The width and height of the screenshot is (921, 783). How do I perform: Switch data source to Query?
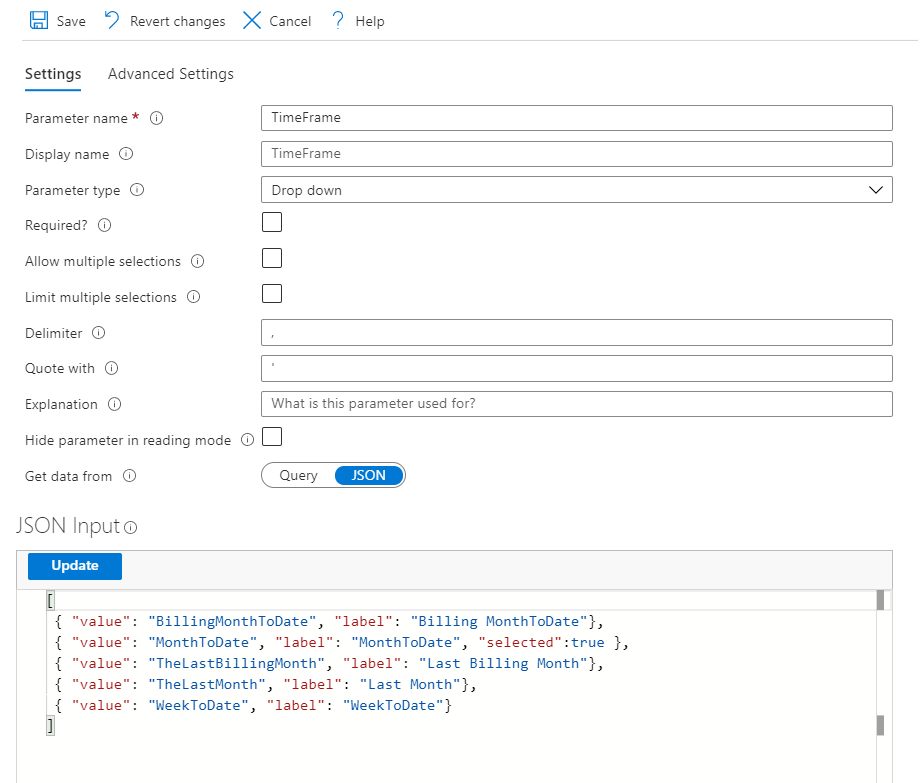298,475
